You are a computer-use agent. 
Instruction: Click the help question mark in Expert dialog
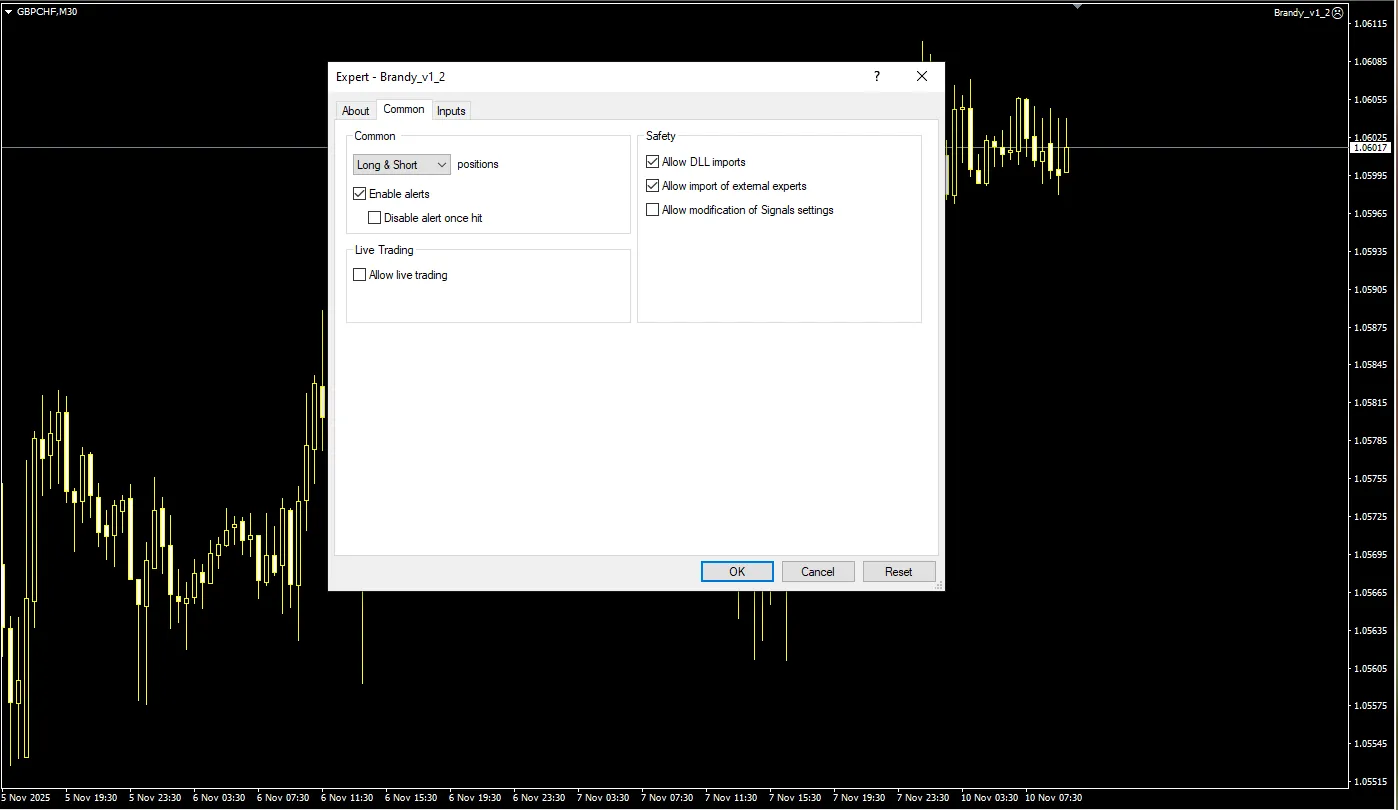pyautogui.click(x=877, y=76)
